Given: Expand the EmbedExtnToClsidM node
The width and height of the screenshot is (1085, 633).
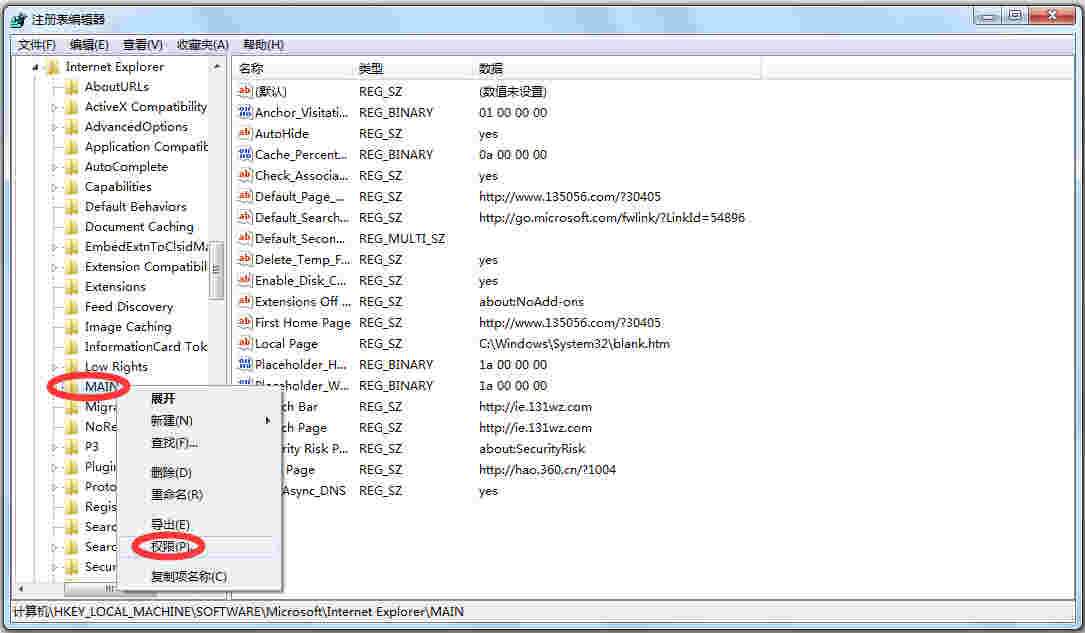Looking at the screenshot, I should coord(54,247).
